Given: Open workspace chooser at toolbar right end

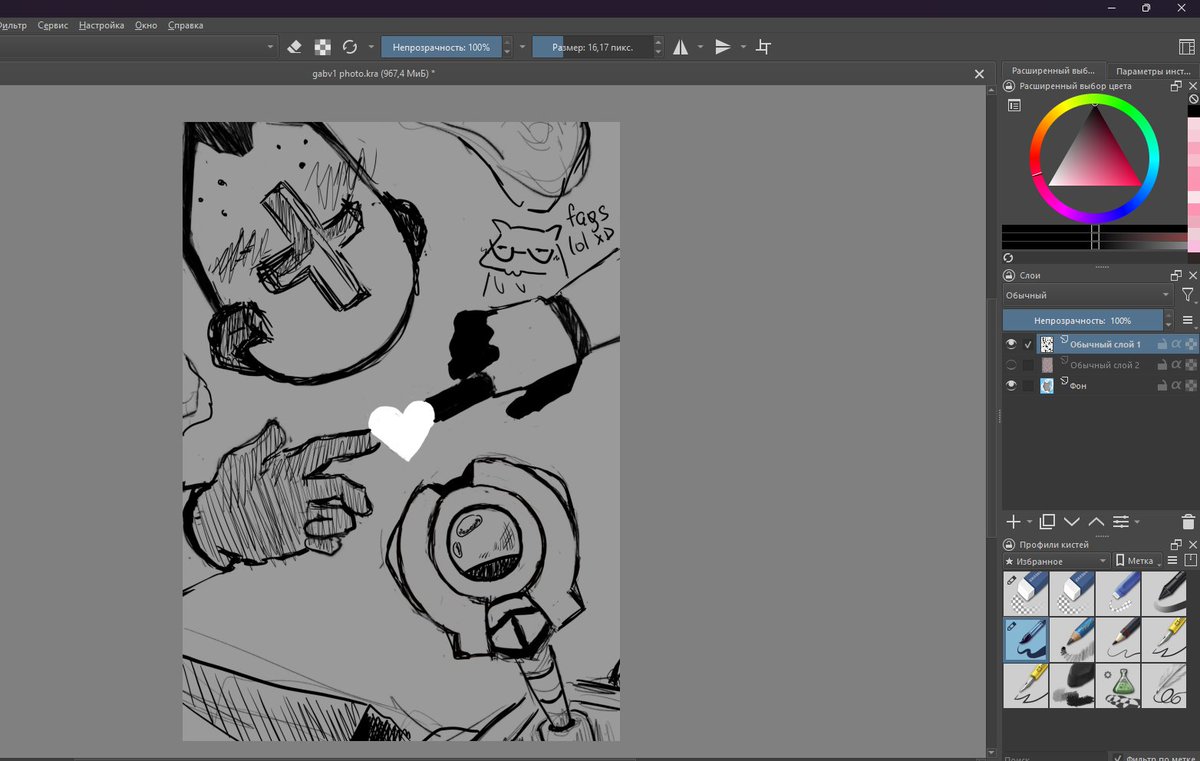Looking at the screenshot, I should (1187, 47).
